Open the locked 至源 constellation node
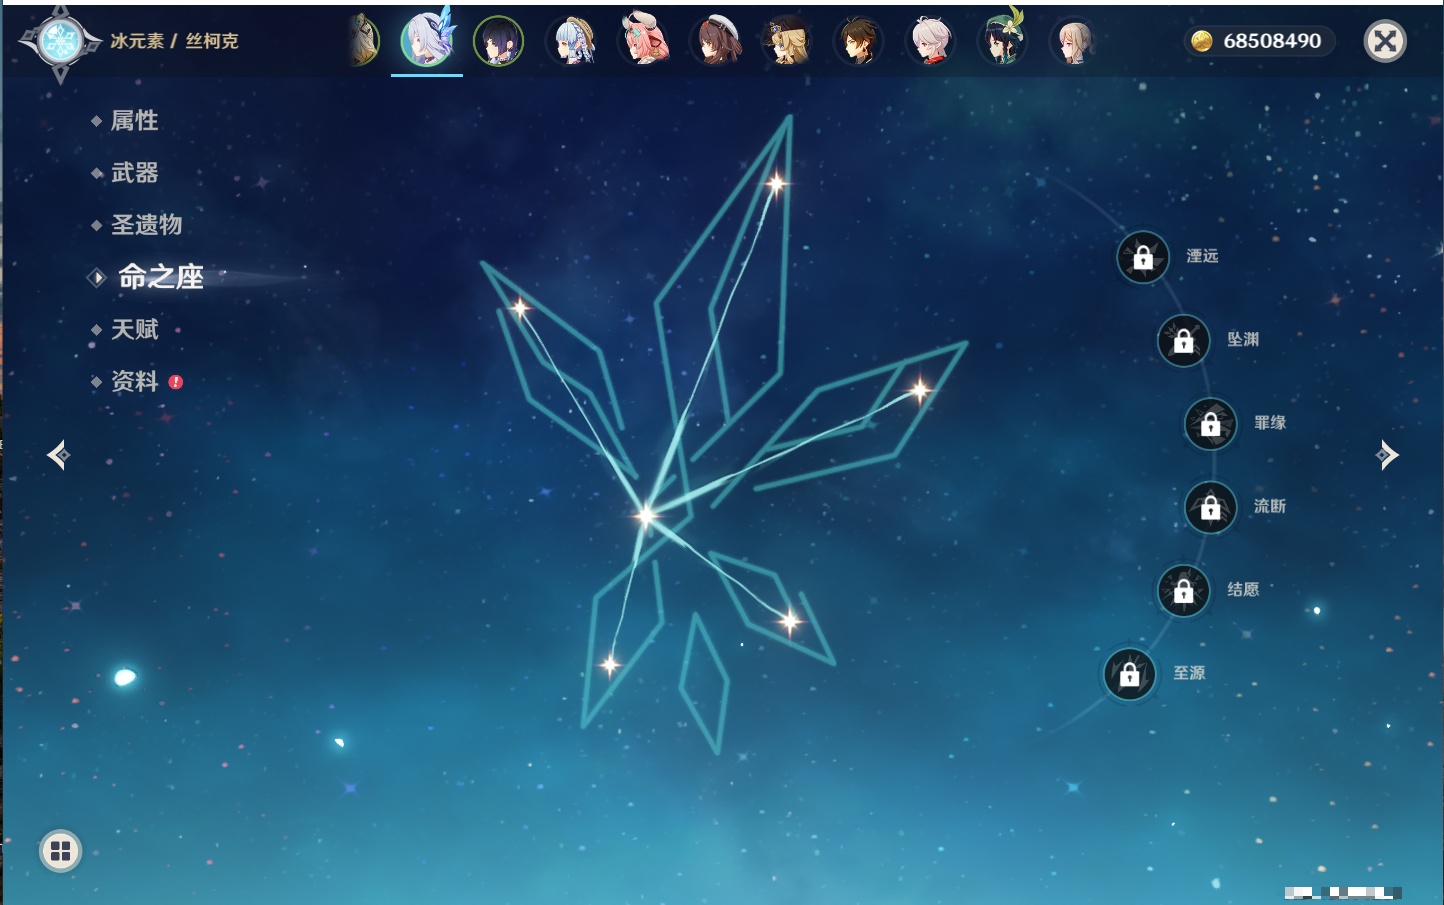The width and height of the screenshot is (1444, 905). pyautogui.click(x=1130, y=674)
